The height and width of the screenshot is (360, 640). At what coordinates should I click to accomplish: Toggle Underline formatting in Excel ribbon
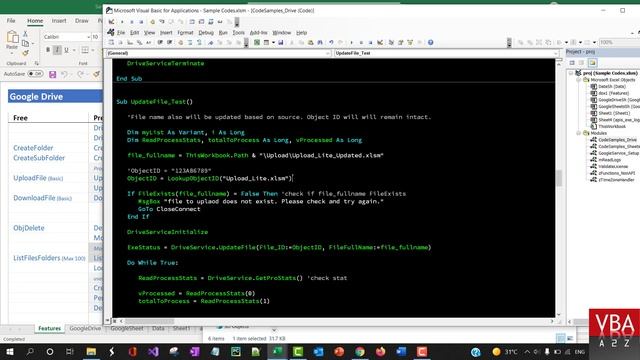66,50
